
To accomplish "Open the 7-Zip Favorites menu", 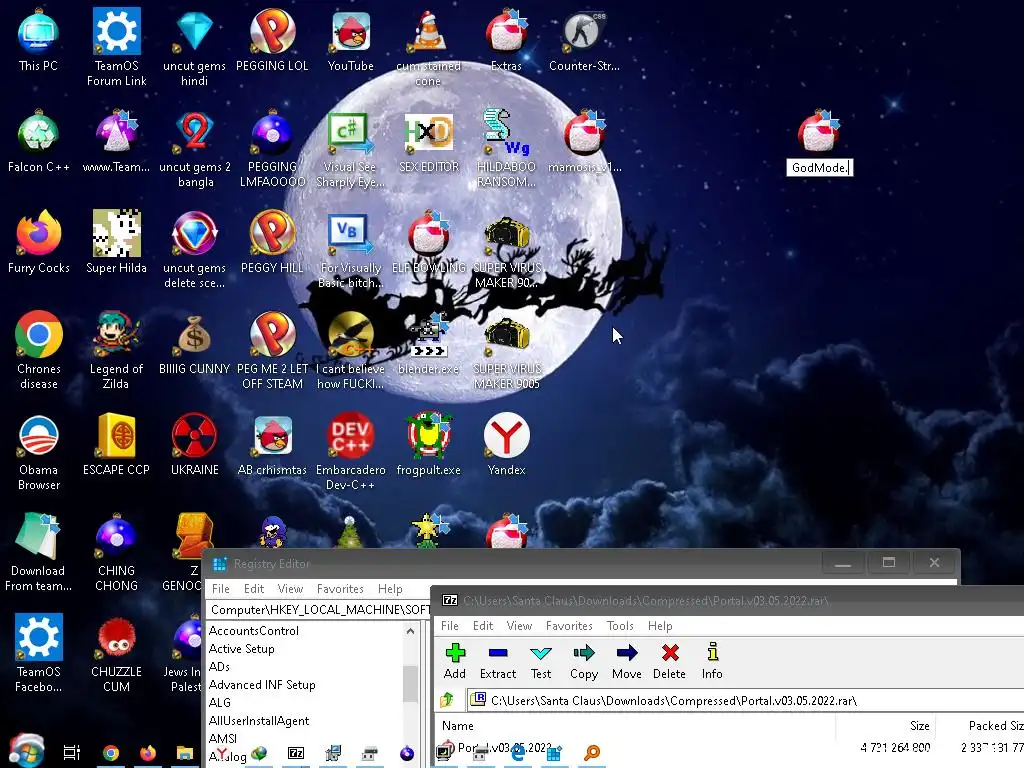I will [x=569, y=626].
